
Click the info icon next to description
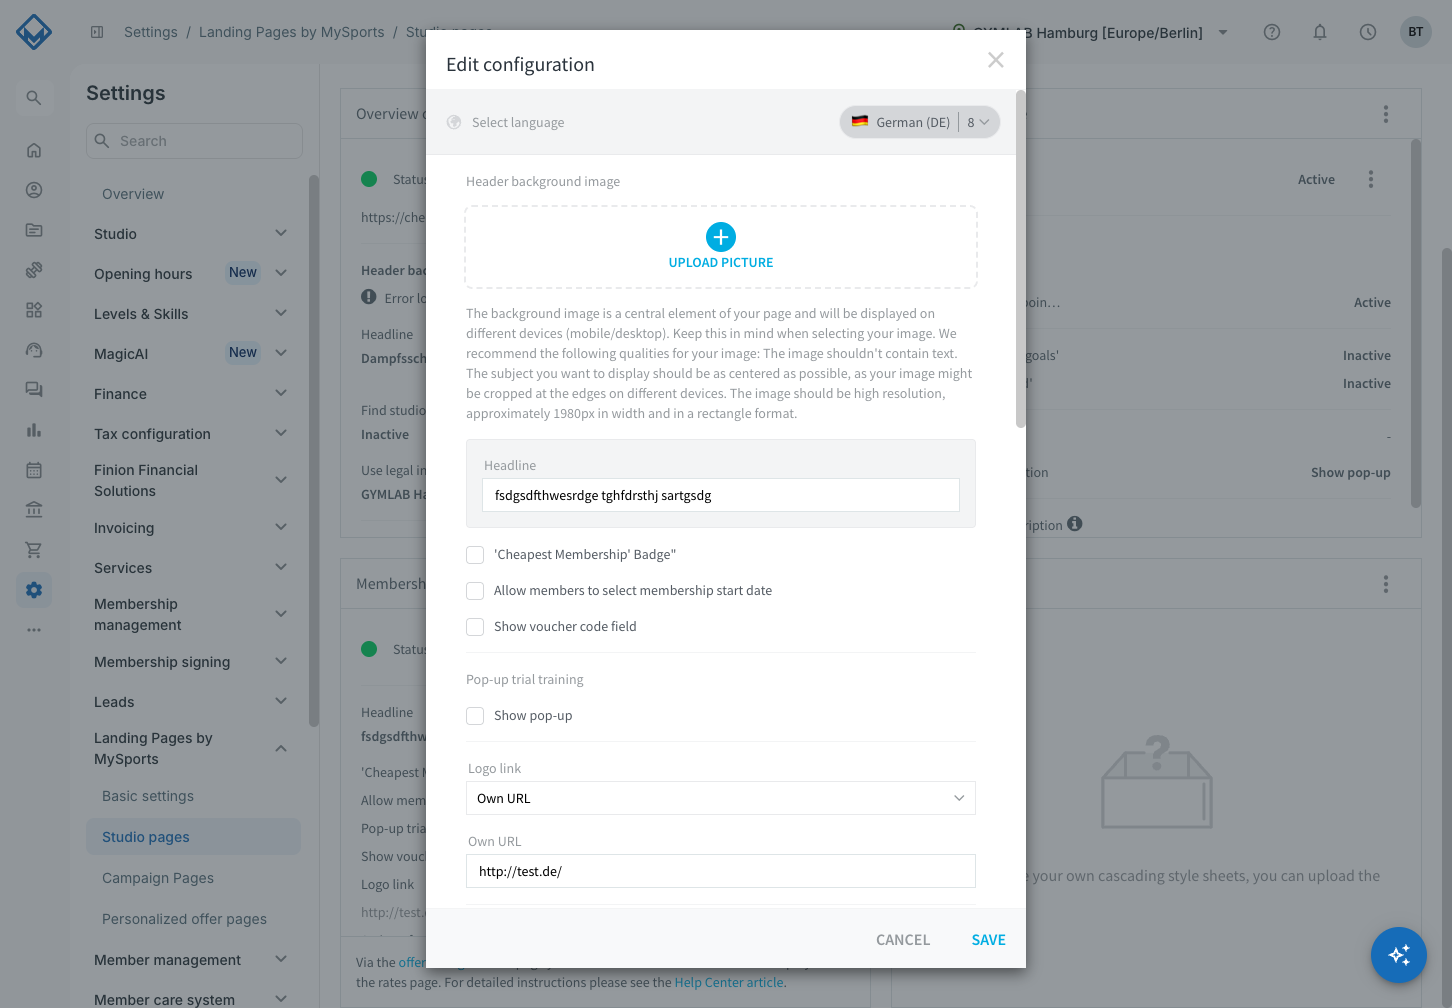click(x=1075, y=524)
